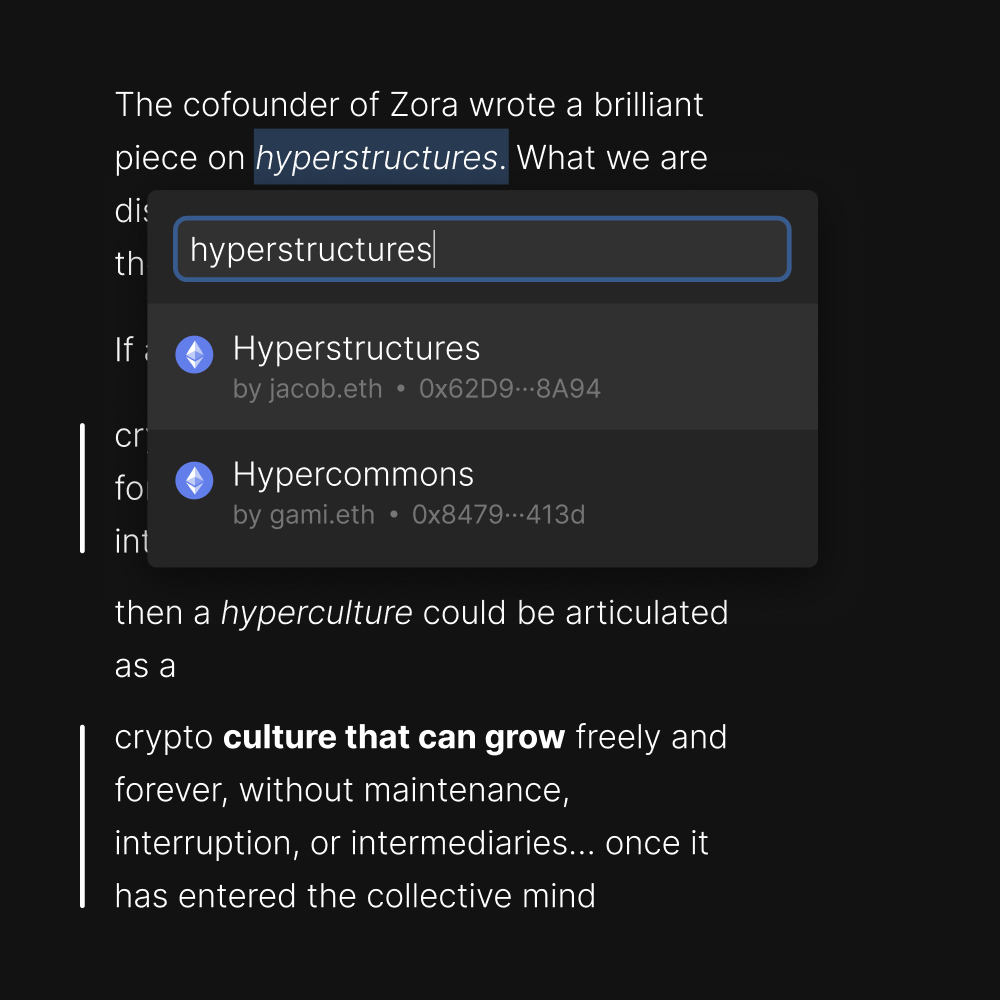Click the 'as a' line of text
This screenshot has width=1000, height=1000.
[145, 666]
